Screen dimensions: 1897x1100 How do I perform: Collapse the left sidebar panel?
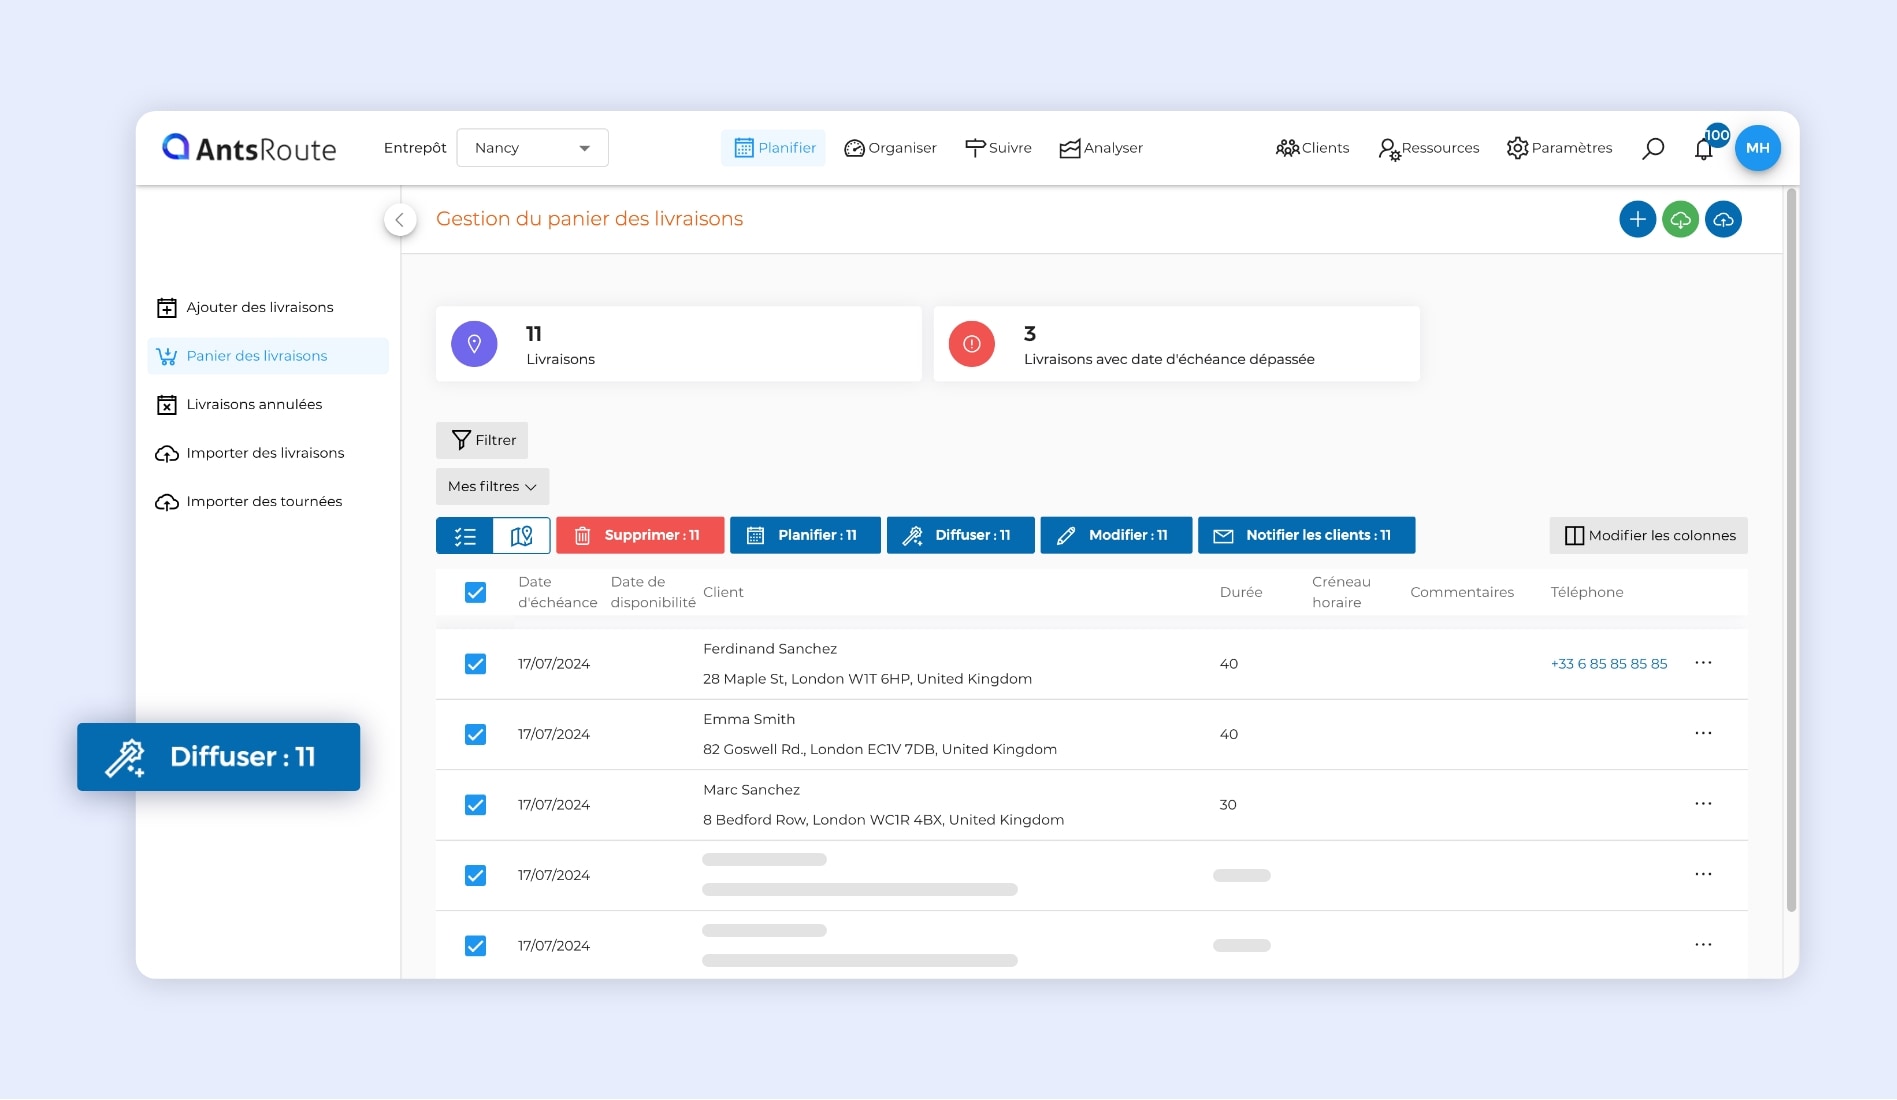pyautogui.click(x=400, y=220)
